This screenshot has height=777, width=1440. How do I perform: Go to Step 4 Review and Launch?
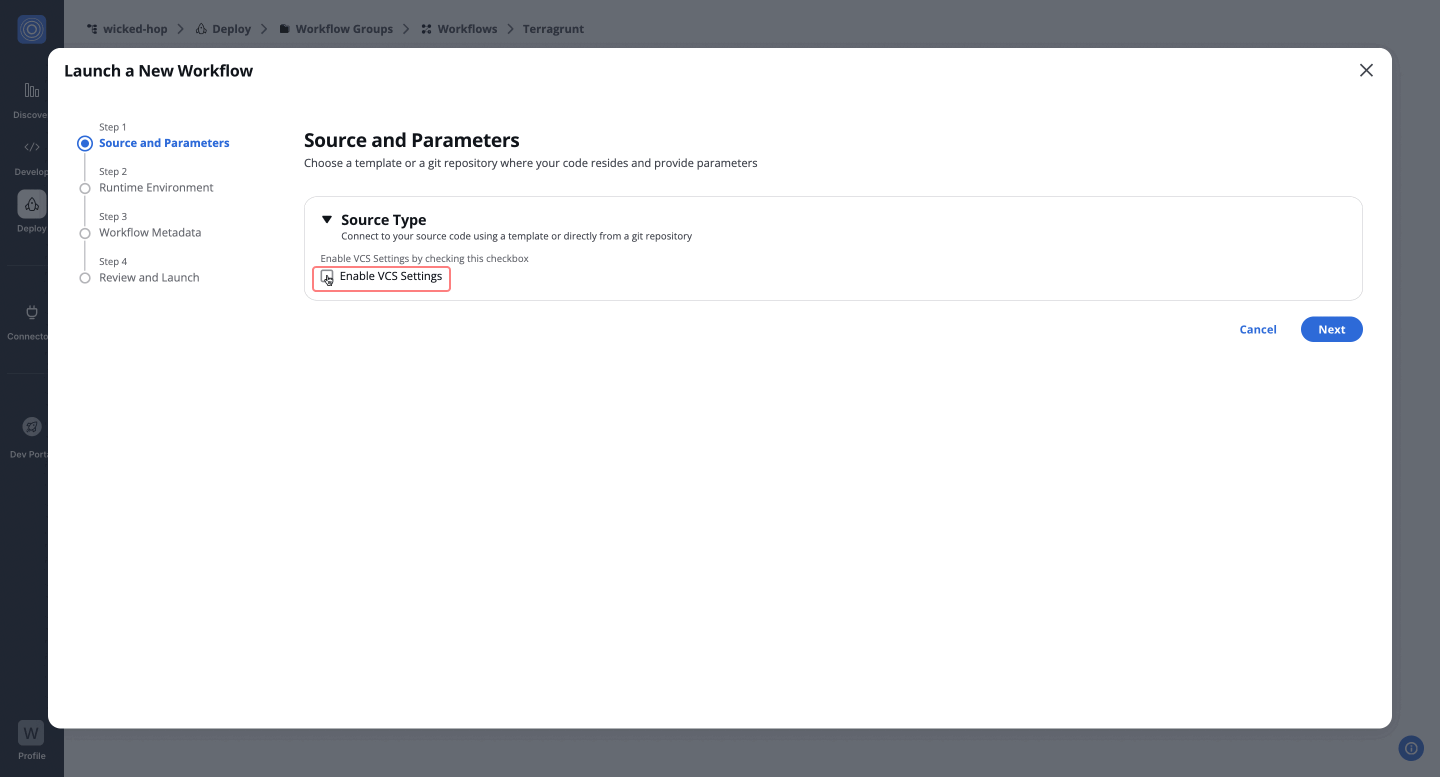(x=149, y=278)
